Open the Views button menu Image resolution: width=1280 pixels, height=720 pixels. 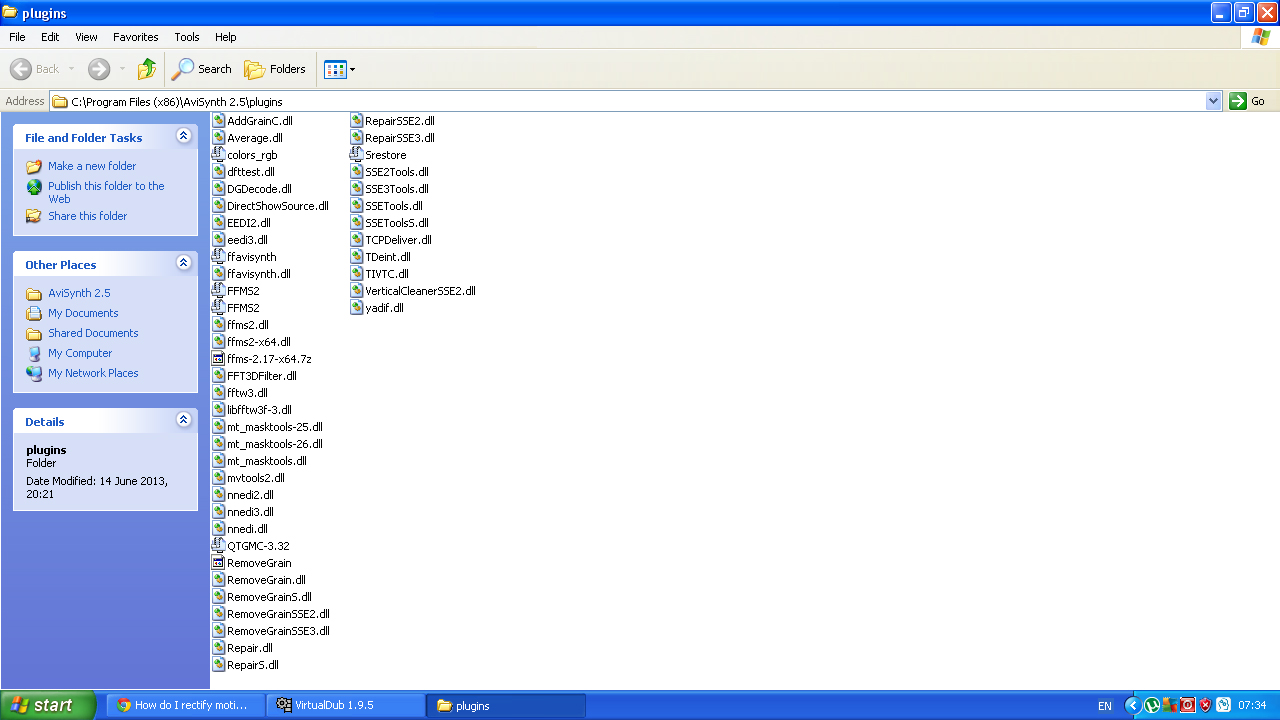339,69
